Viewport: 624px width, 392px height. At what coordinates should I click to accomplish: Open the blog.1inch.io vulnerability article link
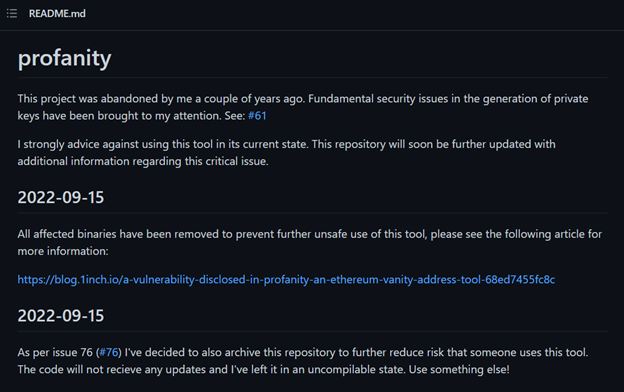286,279
